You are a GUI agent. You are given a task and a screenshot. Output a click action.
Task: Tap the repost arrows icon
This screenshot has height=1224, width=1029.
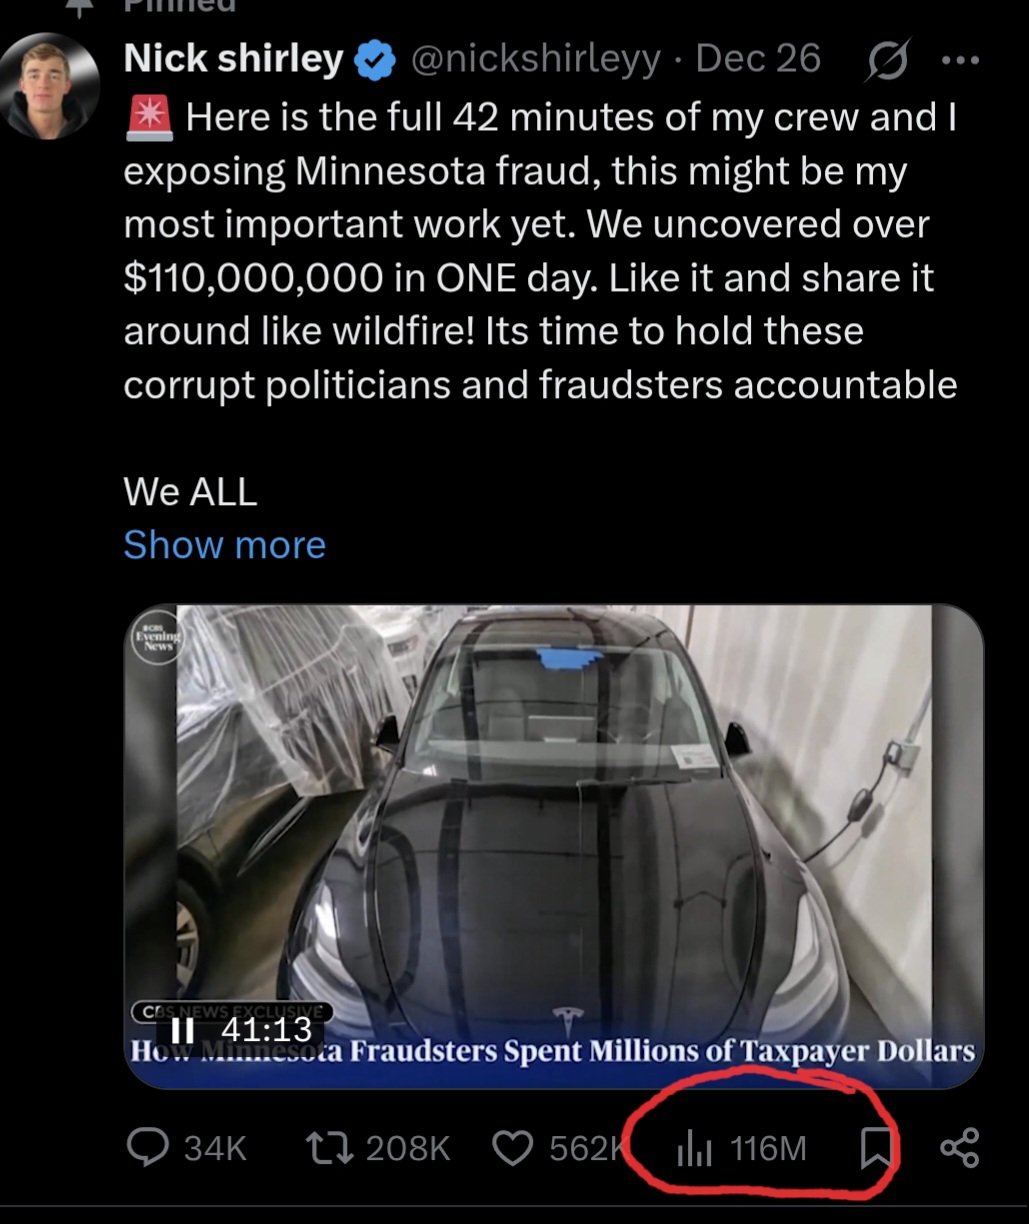pos(330,1148)
